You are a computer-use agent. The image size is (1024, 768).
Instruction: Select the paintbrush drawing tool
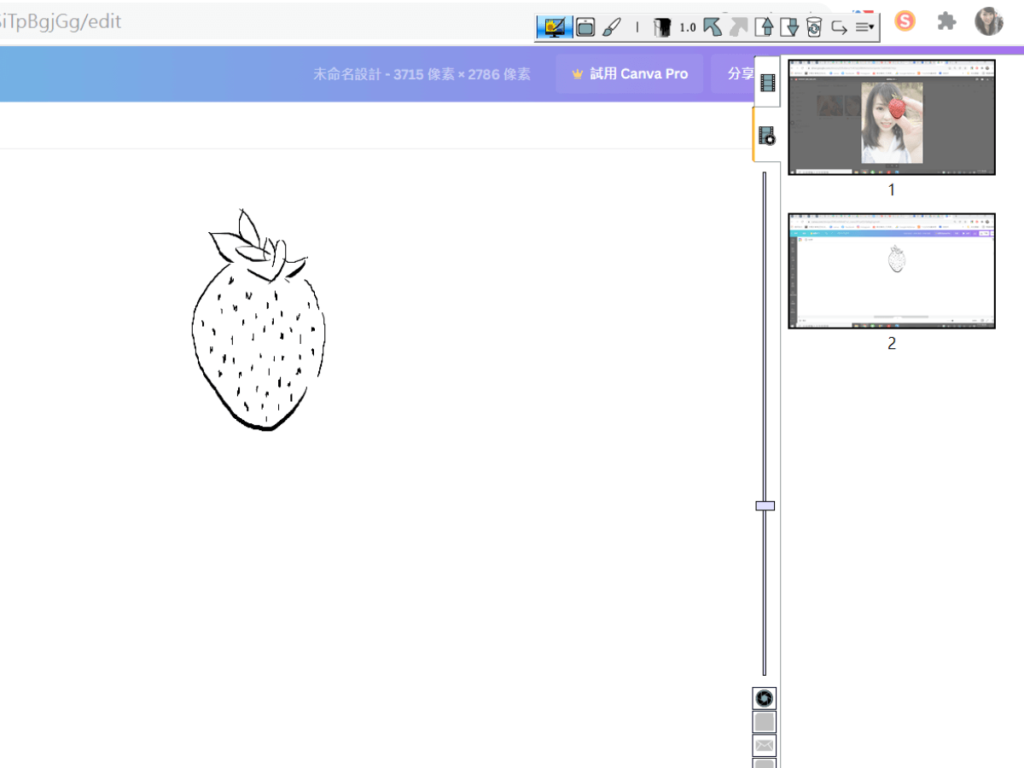[611, 27]
